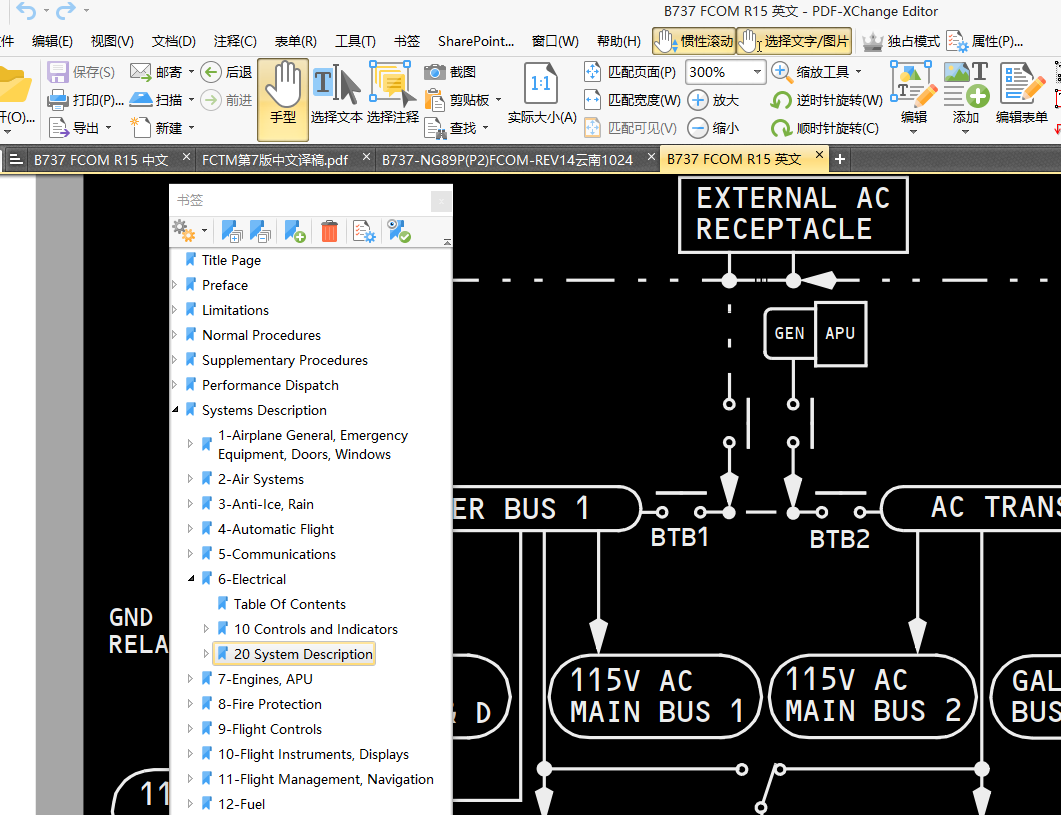
Task: Switch to the FCTM第7版中文译稿.pdf tab
Action: (x=274, y=159)
